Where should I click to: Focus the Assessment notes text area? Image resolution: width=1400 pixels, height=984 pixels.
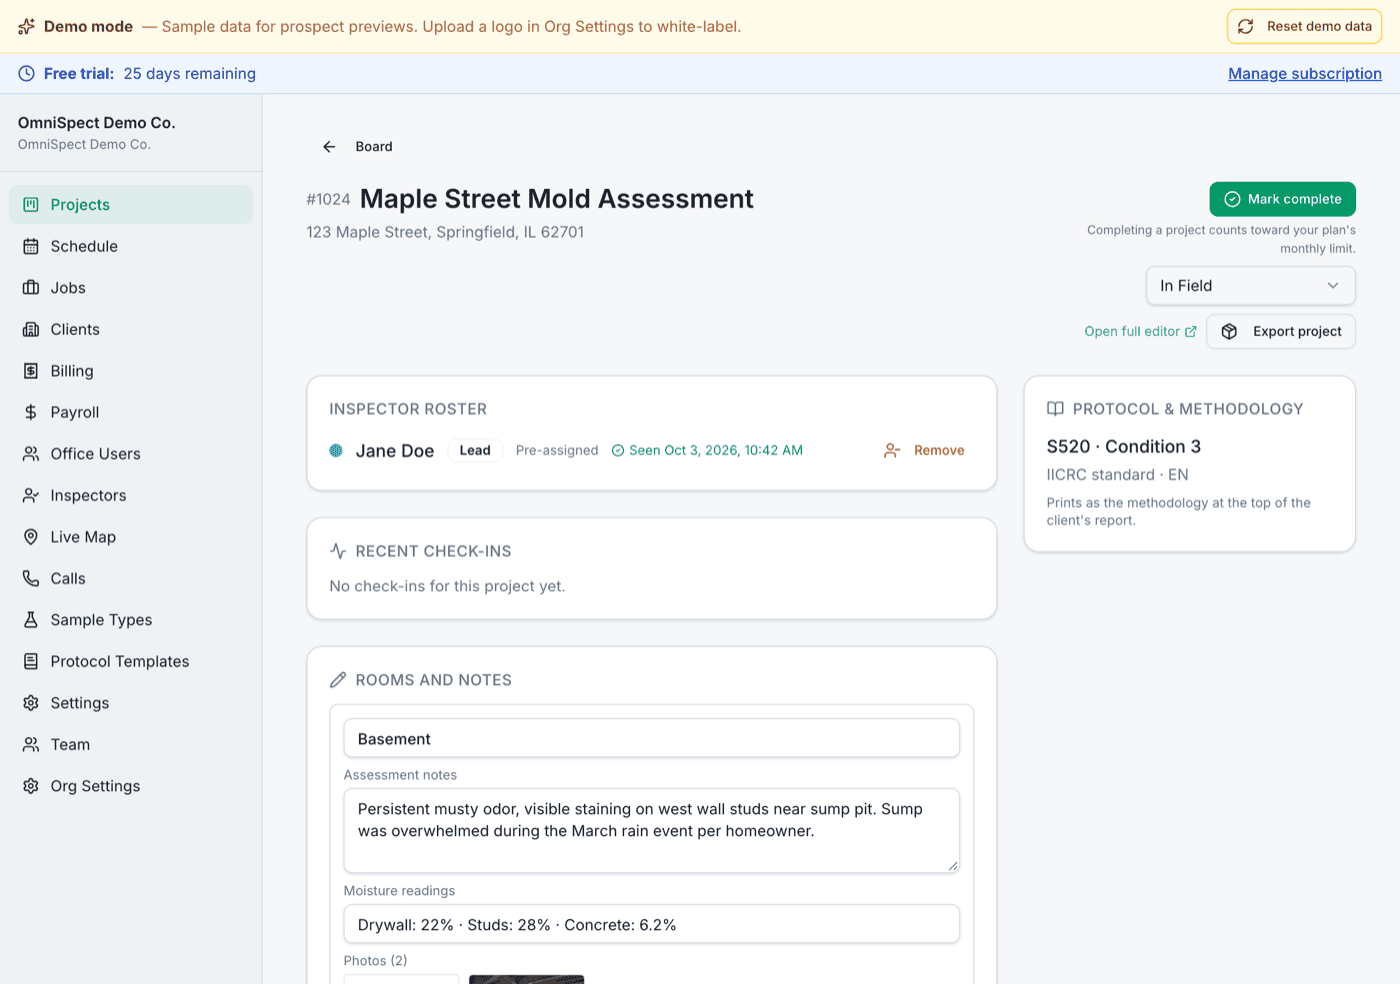tap(651, 831)
